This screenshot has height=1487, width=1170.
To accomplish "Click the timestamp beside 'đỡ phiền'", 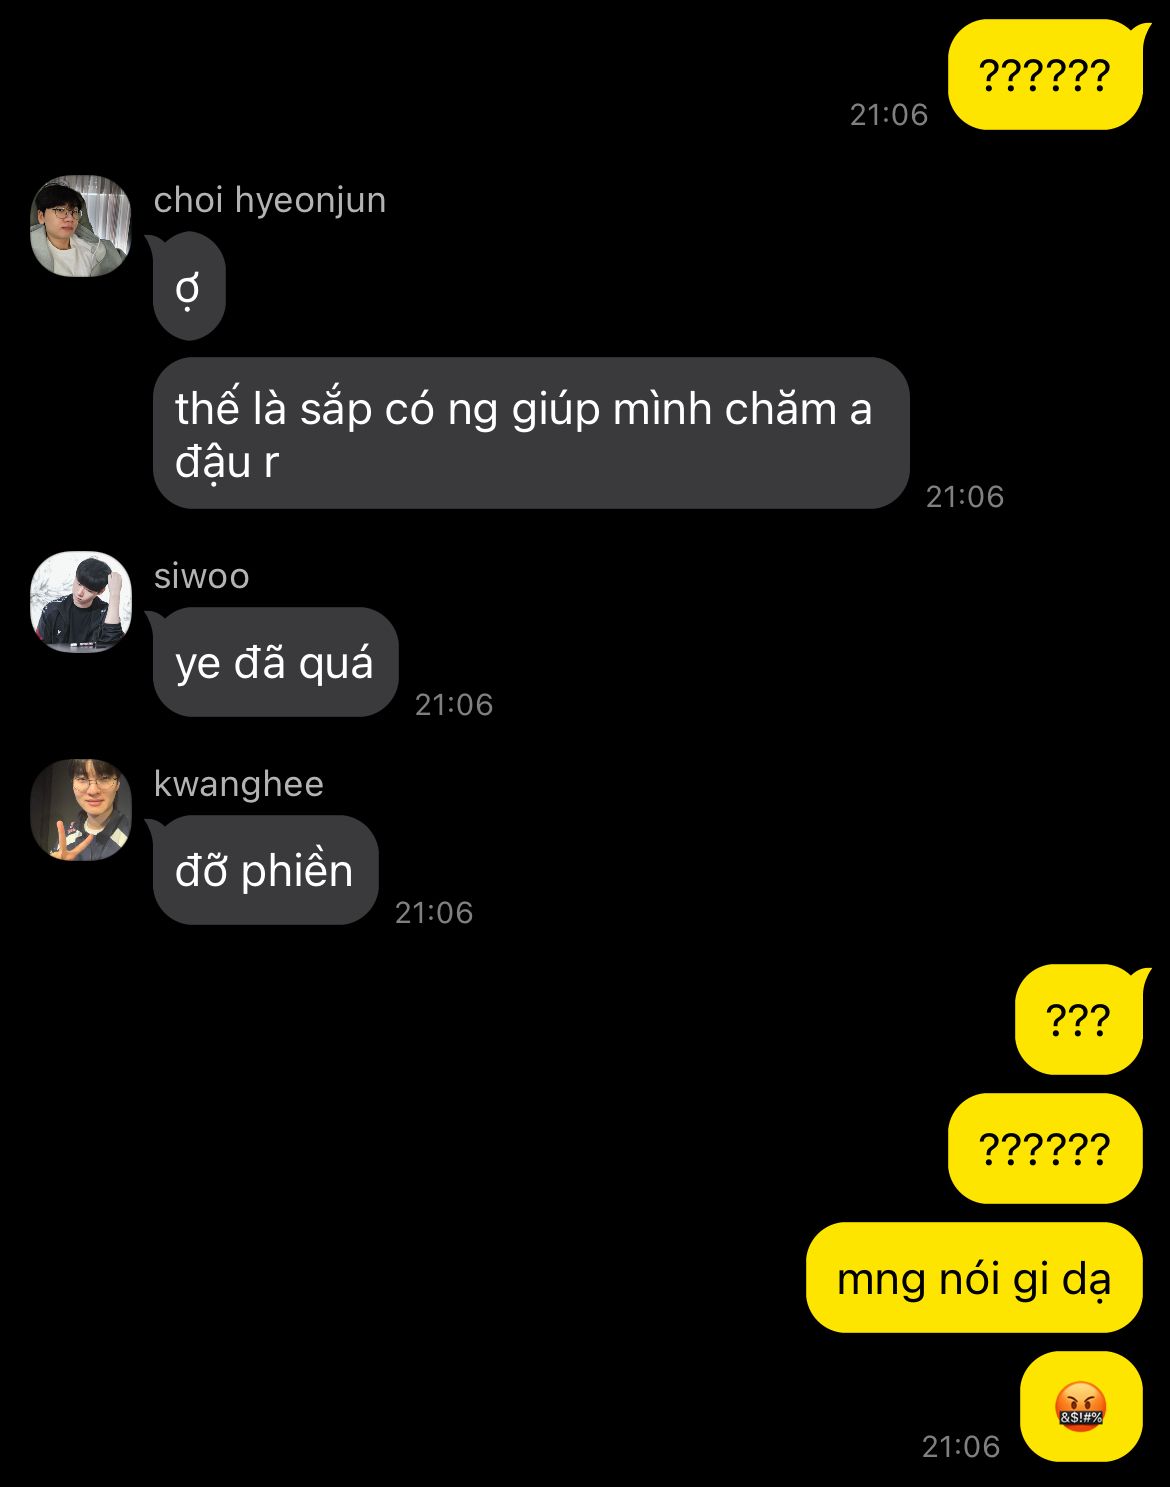I will (434, 913).
